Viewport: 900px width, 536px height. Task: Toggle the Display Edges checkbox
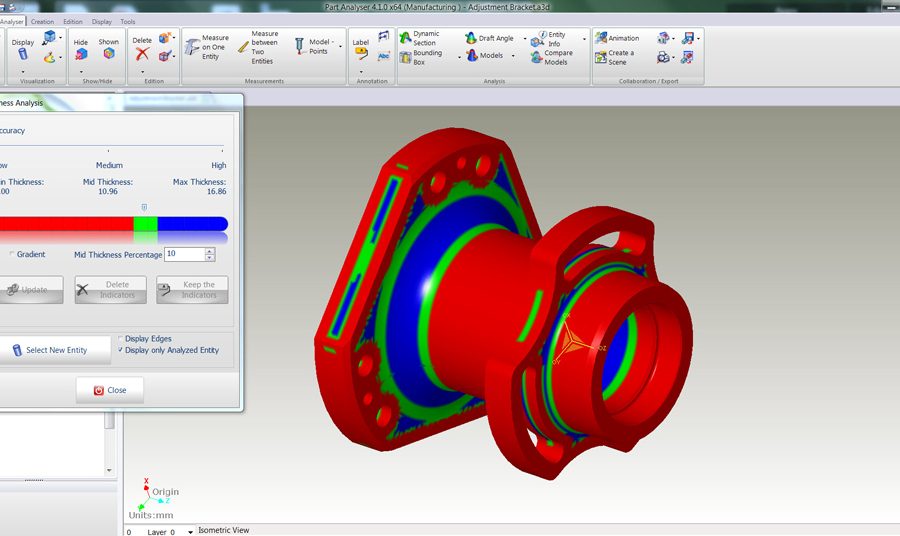point(121,339)
